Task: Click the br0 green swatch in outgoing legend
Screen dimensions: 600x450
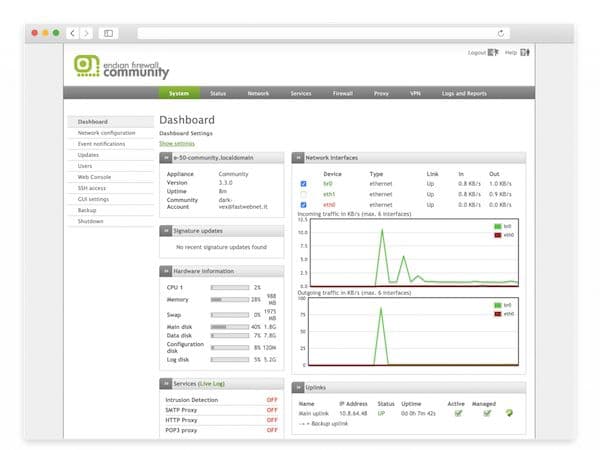Action: (x=497, y=305)
